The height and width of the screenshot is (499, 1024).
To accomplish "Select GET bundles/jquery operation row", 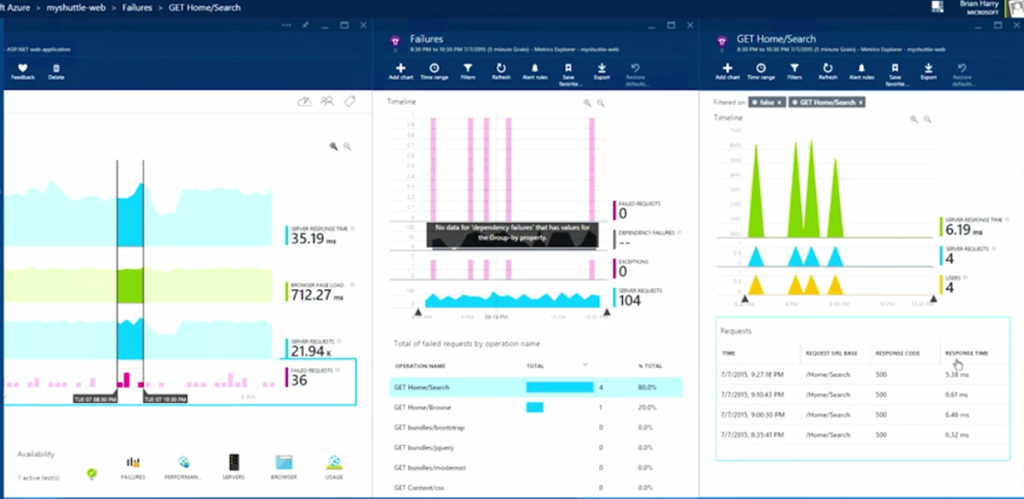I will coord(536,448).
